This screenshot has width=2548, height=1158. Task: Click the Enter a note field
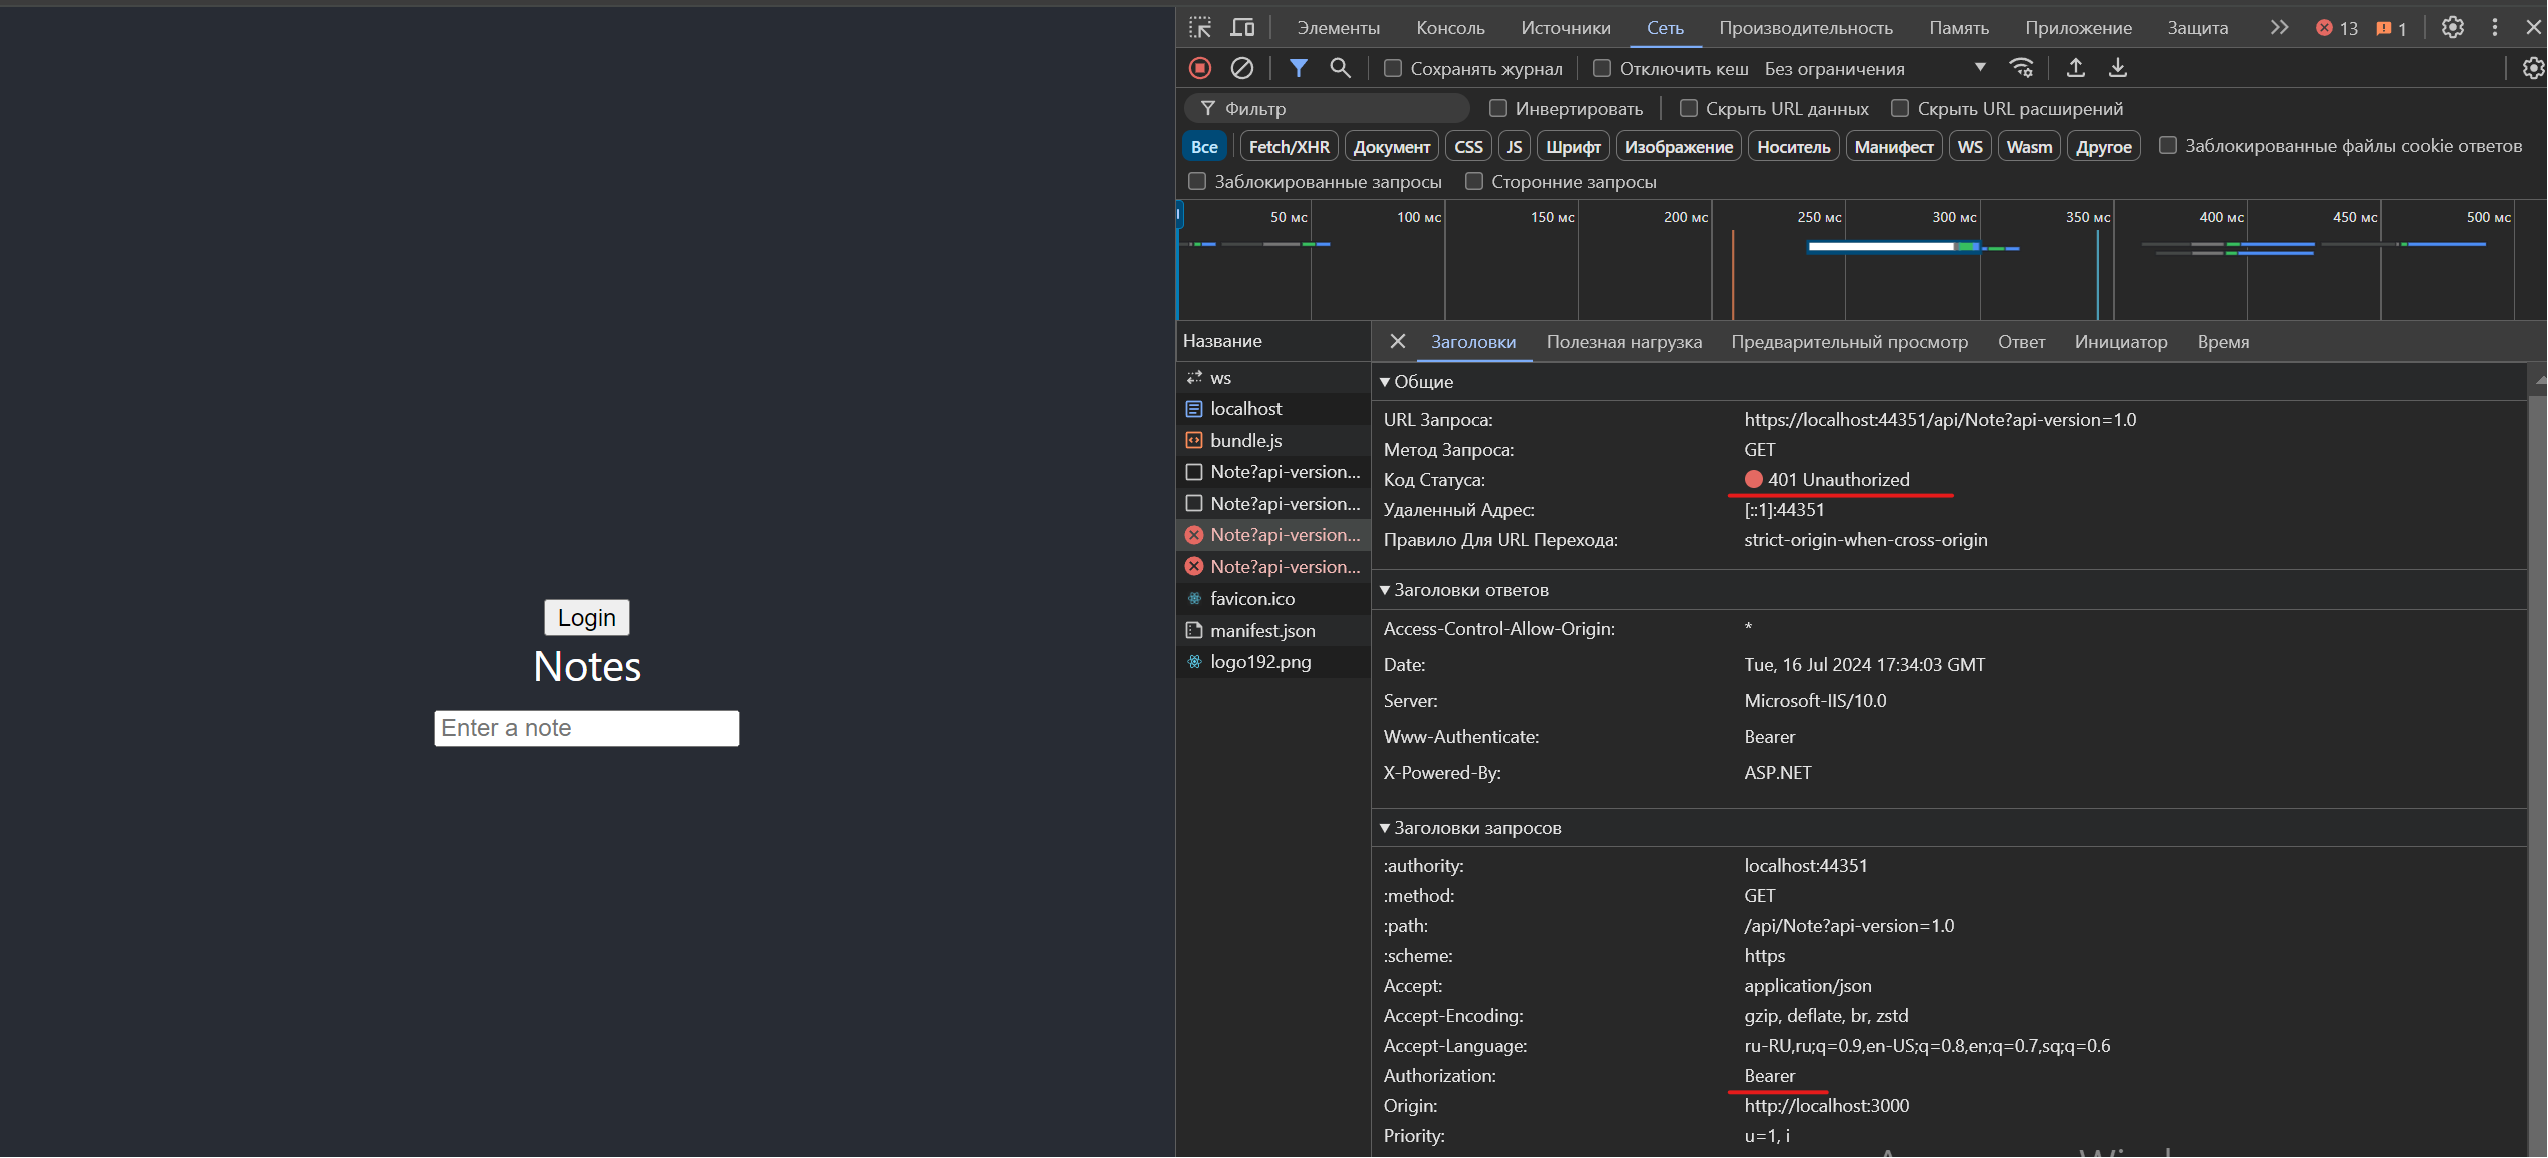tap(586, 728)
